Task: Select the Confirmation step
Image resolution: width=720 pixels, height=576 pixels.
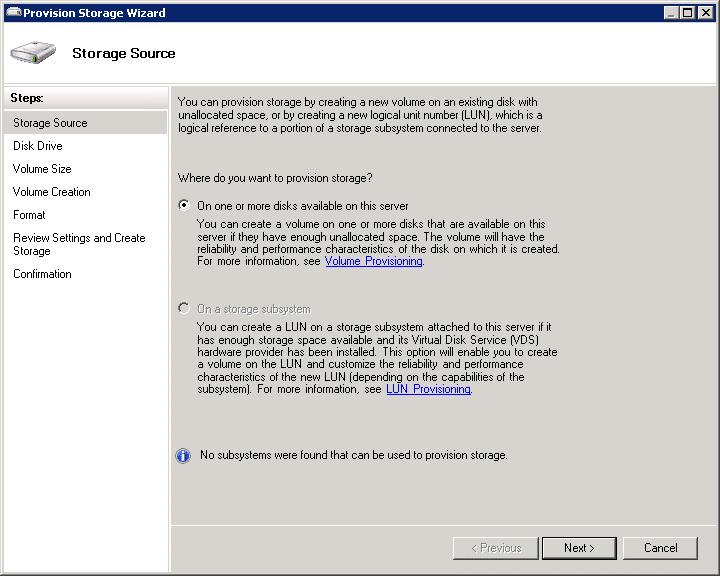Action: point(42,274)
